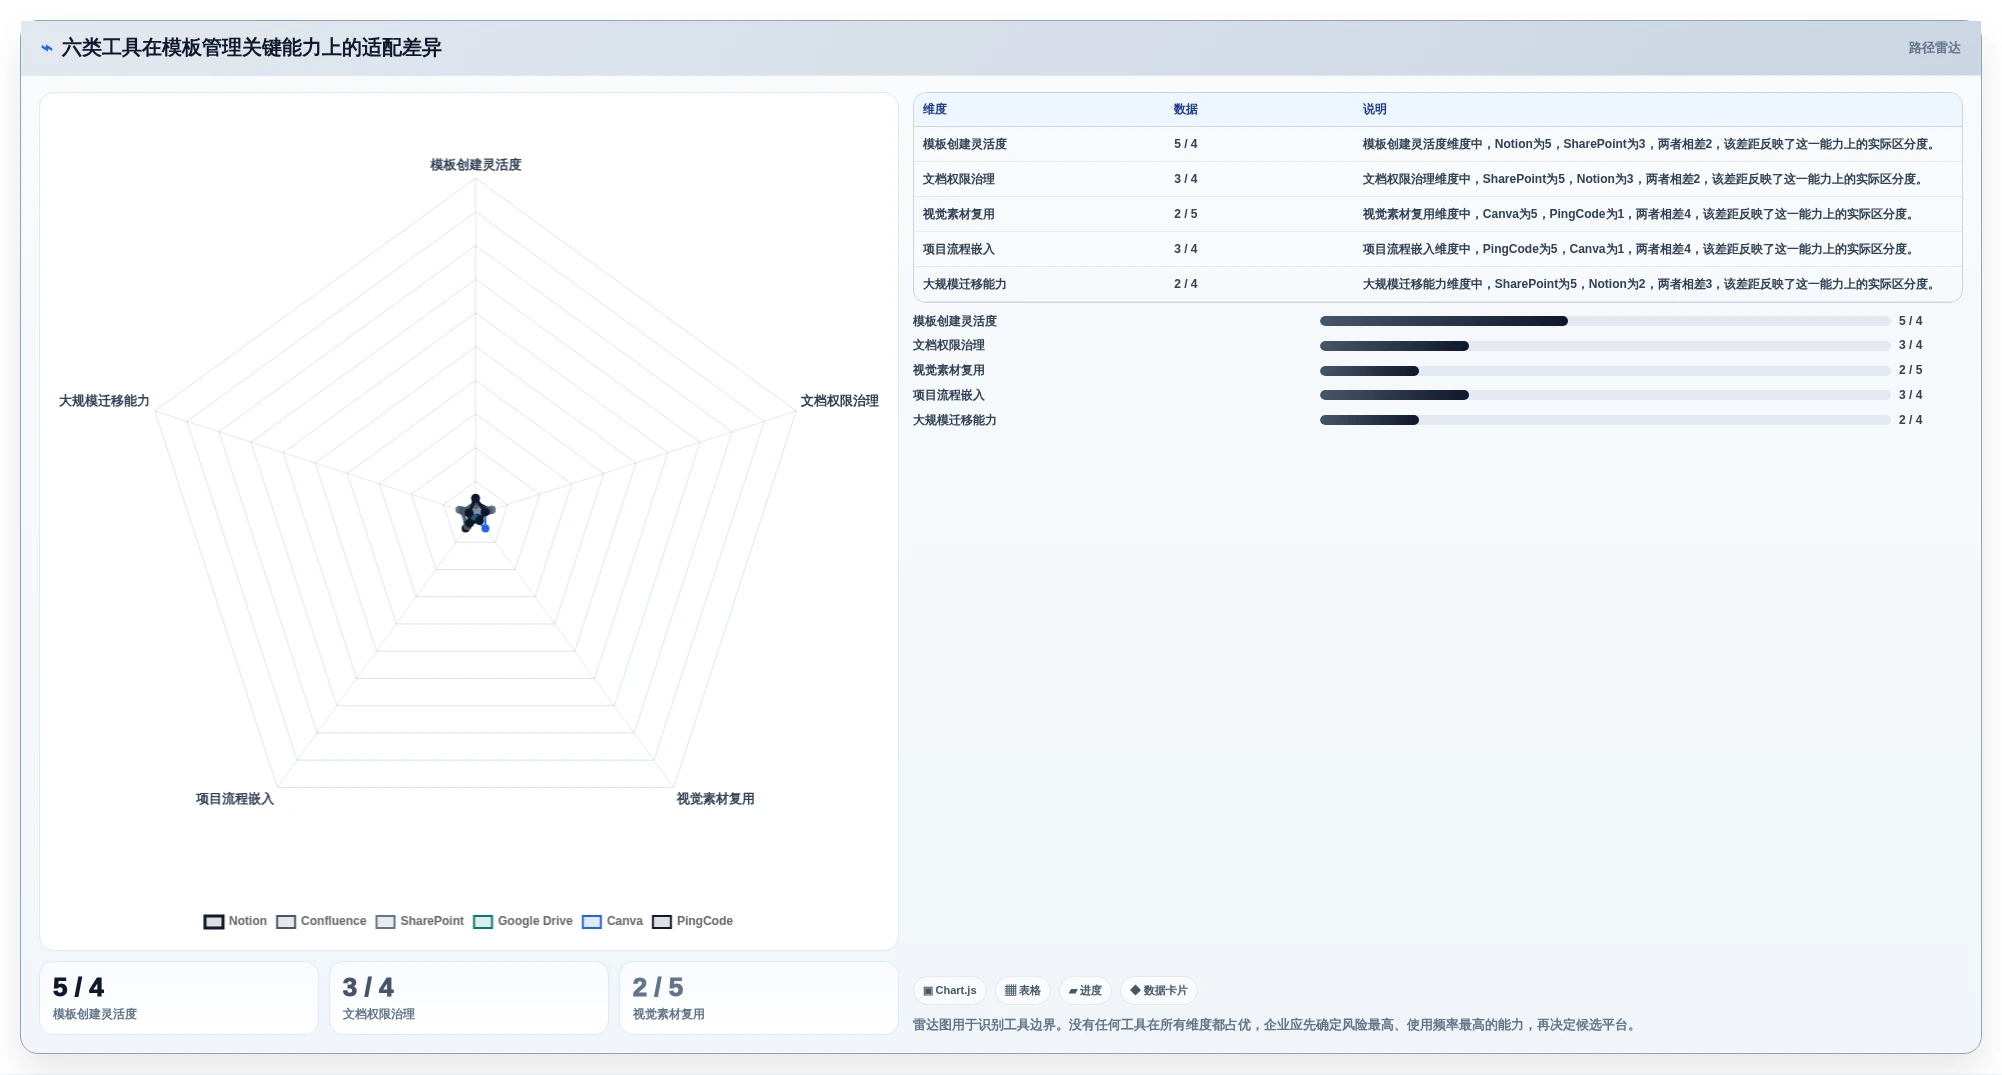The width and height of the screenshot is (2002, 1075).
Task: Hide the Notion dataset via legend label
Action: (248, 921)
